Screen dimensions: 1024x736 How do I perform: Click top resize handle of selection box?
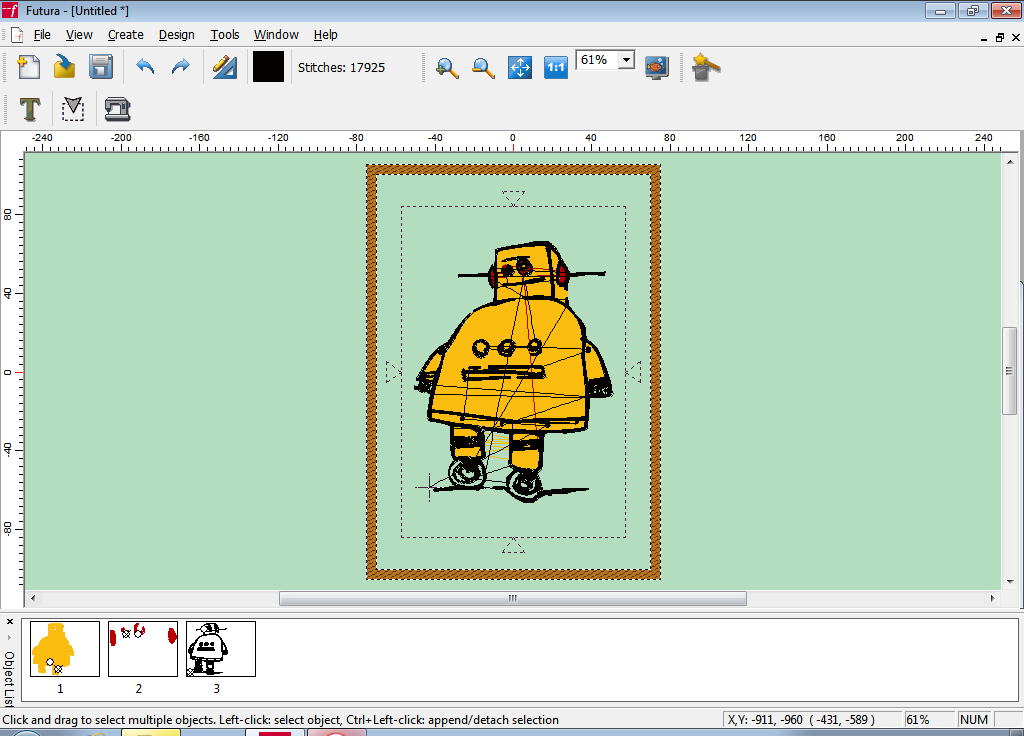point(513,198)
